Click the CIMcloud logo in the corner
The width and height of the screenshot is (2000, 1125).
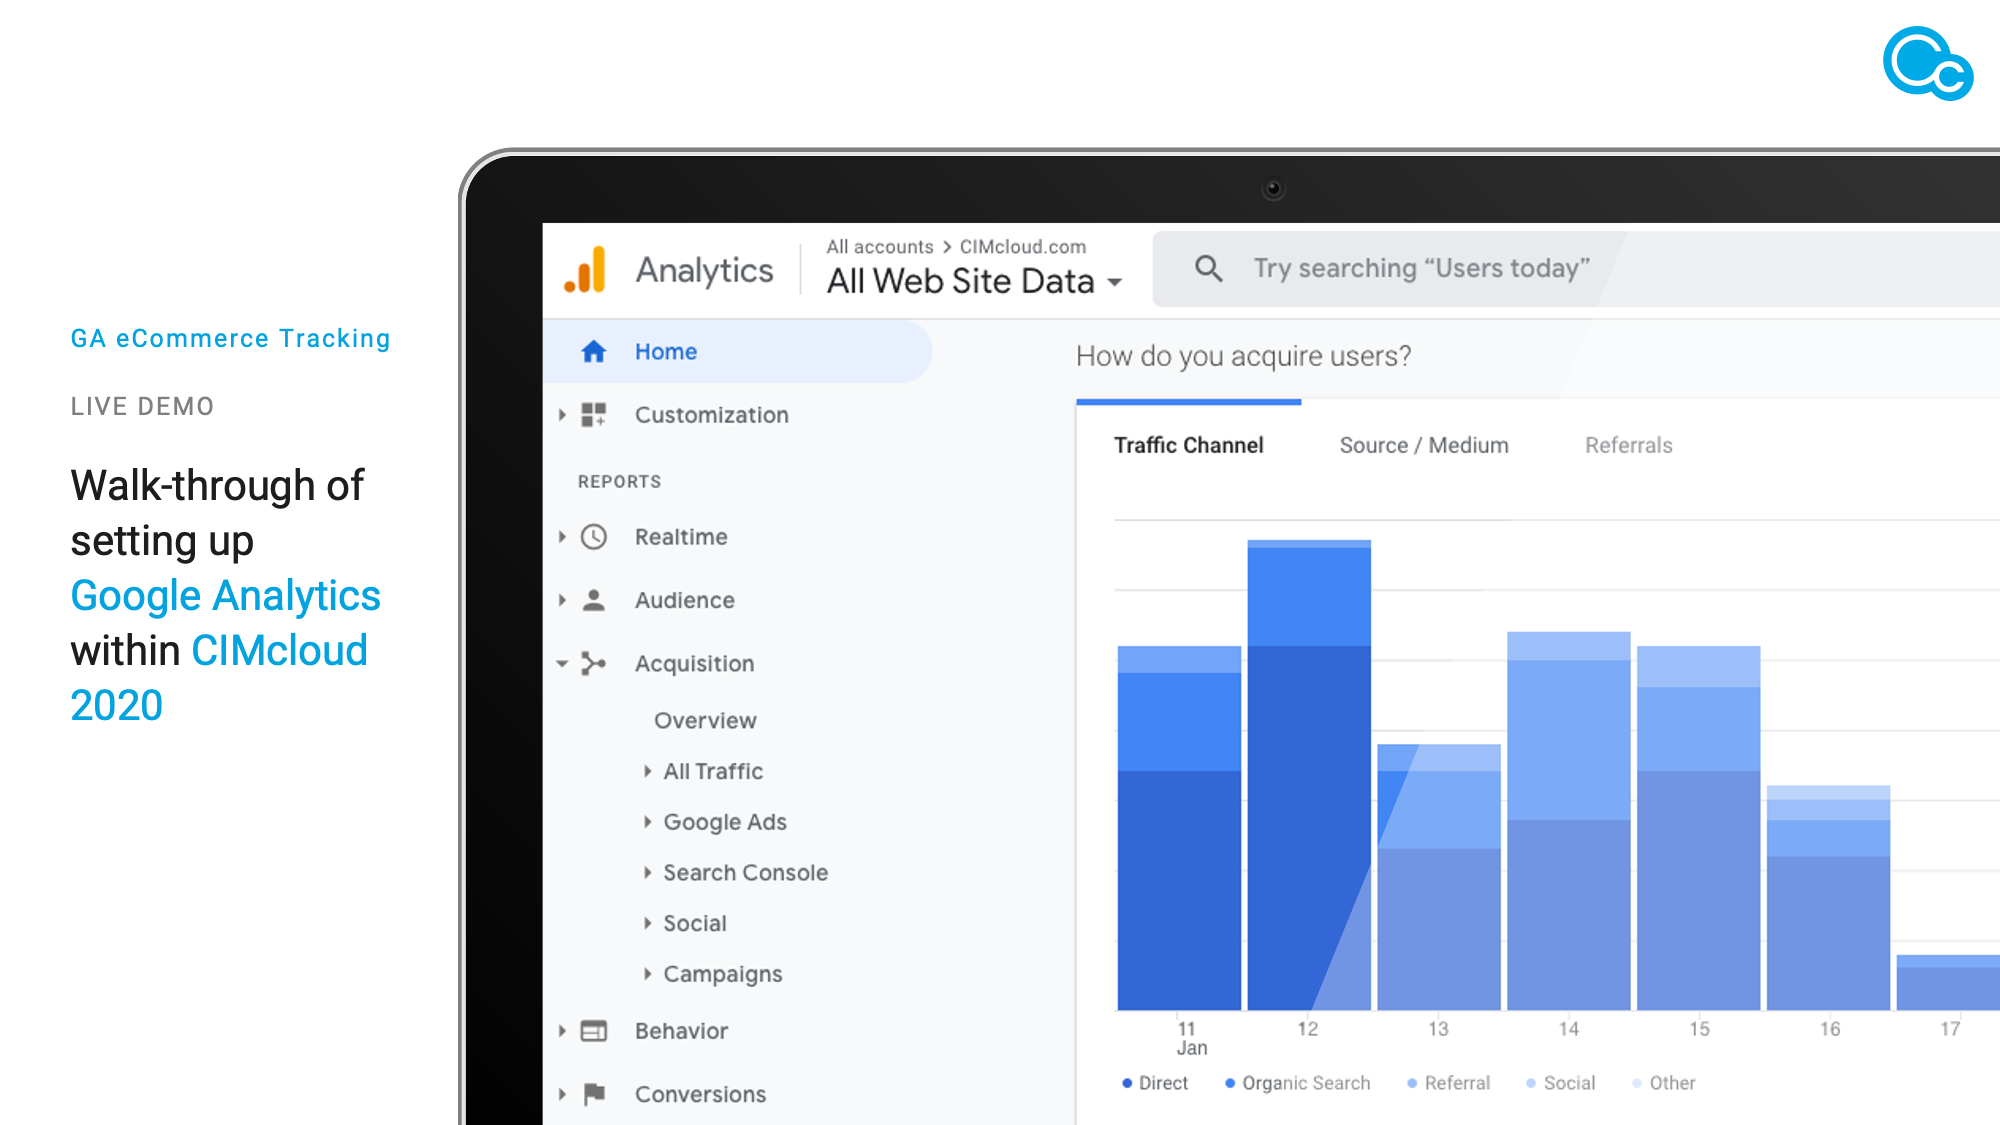point(1927,64)
